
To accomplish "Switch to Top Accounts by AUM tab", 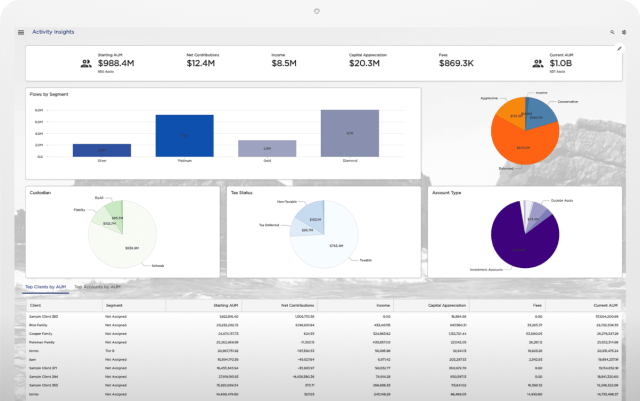I will coord(98,287).
